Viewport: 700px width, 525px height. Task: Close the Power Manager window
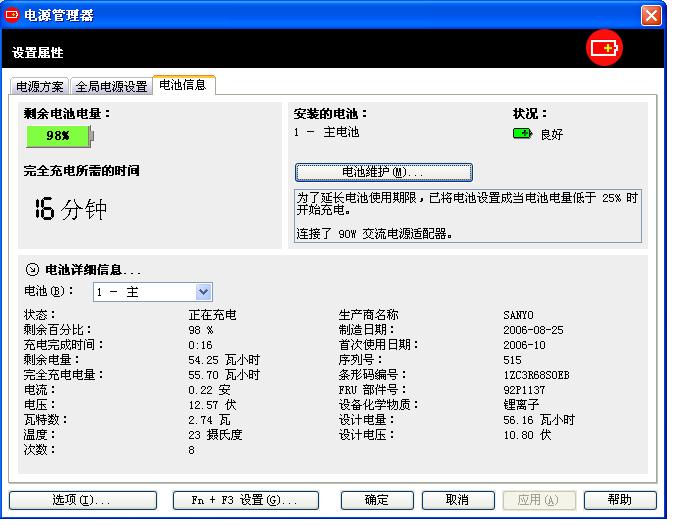point(651,14)
